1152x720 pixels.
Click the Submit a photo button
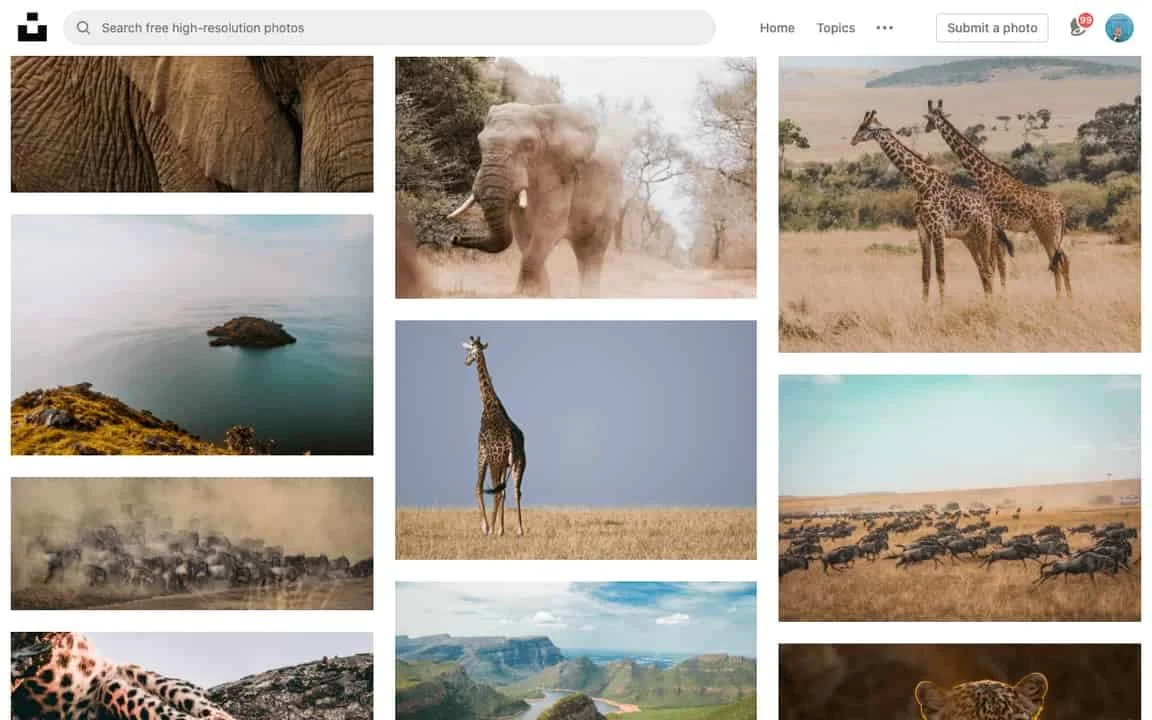tap(992, 28)
